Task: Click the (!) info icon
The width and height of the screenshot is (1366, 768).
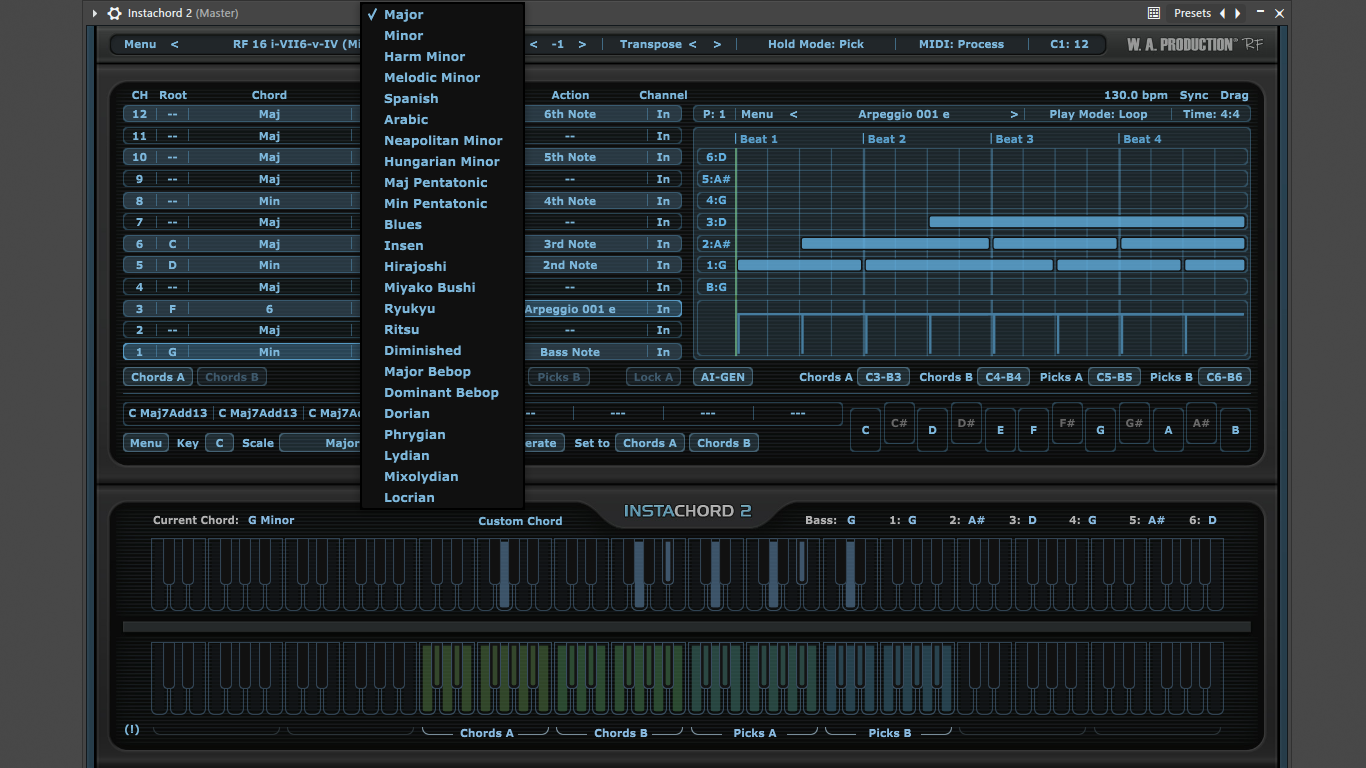Action: 132,729
